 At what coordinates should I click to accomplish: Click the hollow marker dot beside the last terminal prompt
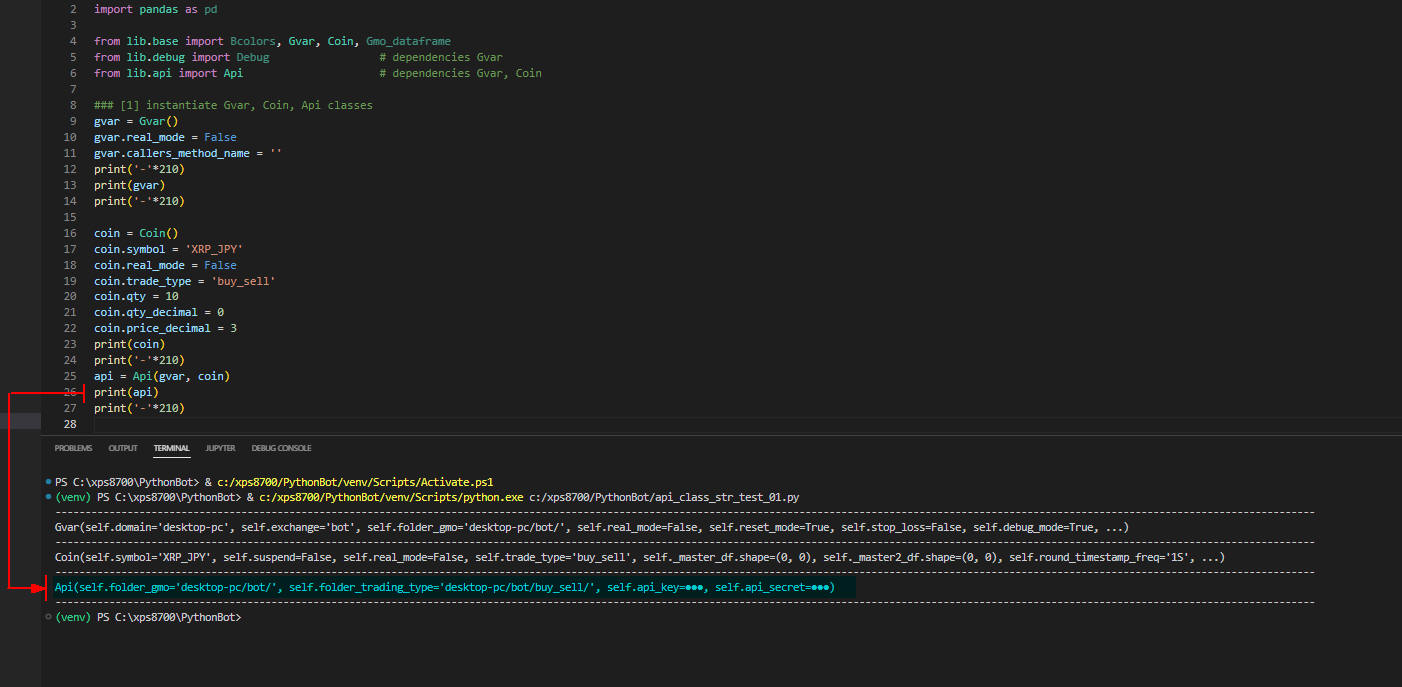(48, 617)
